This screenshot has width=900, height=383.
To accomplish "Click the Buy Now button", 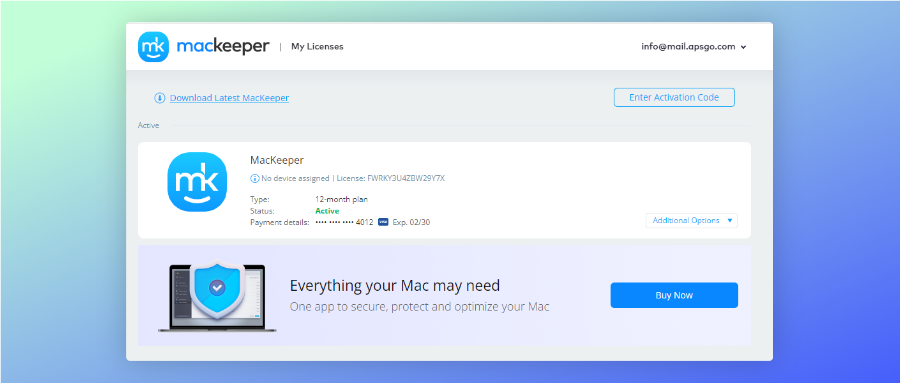I will point(674,295).
